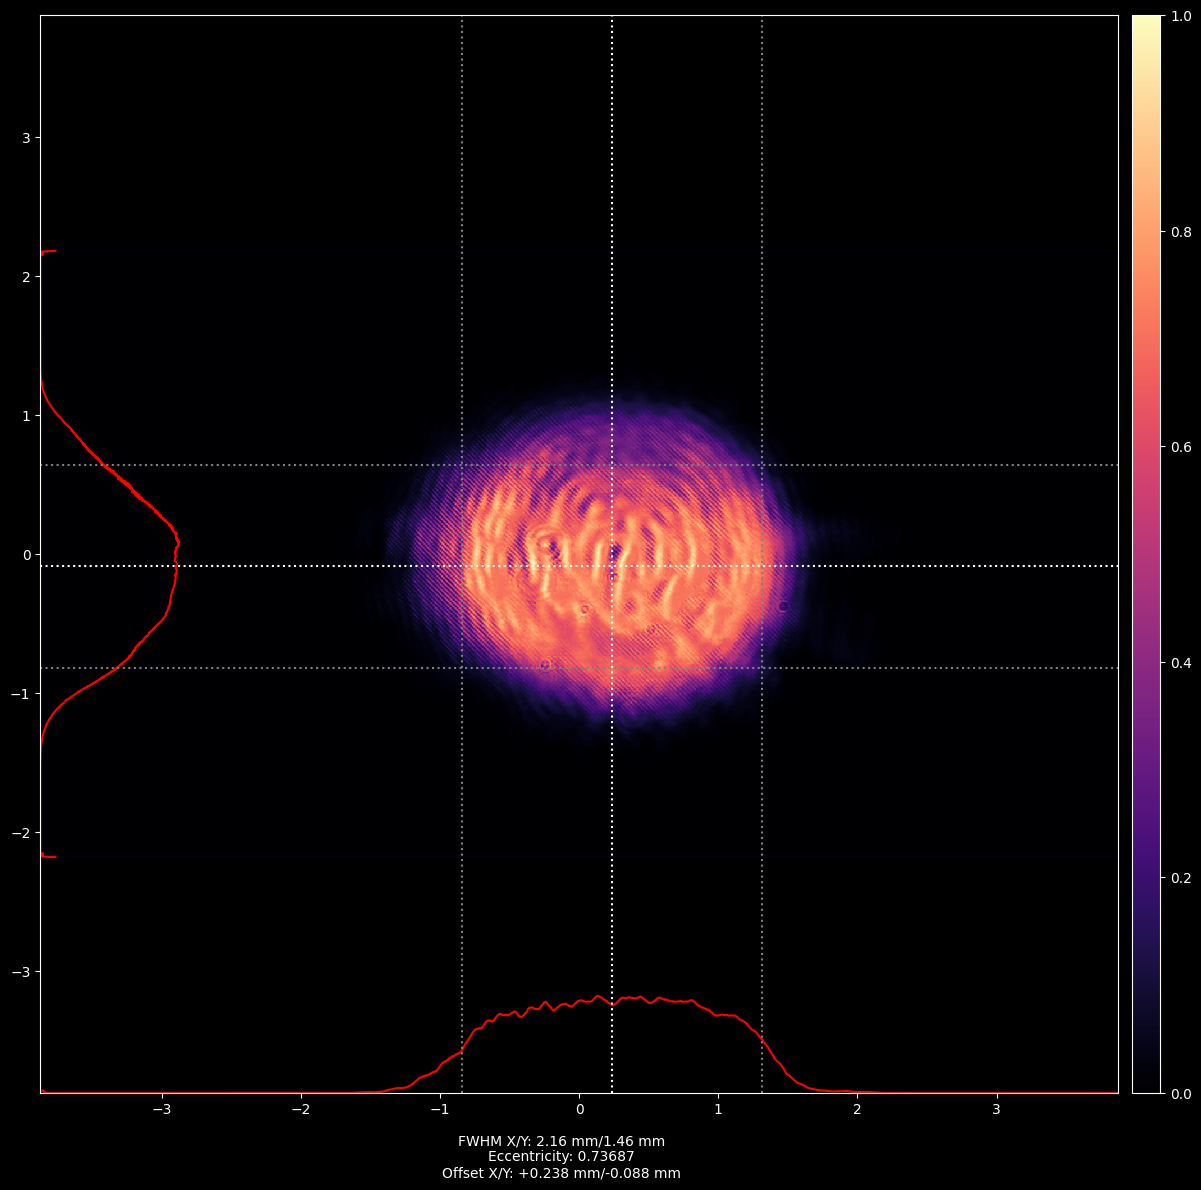Click the y-axis tick label 1
The width and height of the screenshot is (1201, 1190).
point(27,415)
